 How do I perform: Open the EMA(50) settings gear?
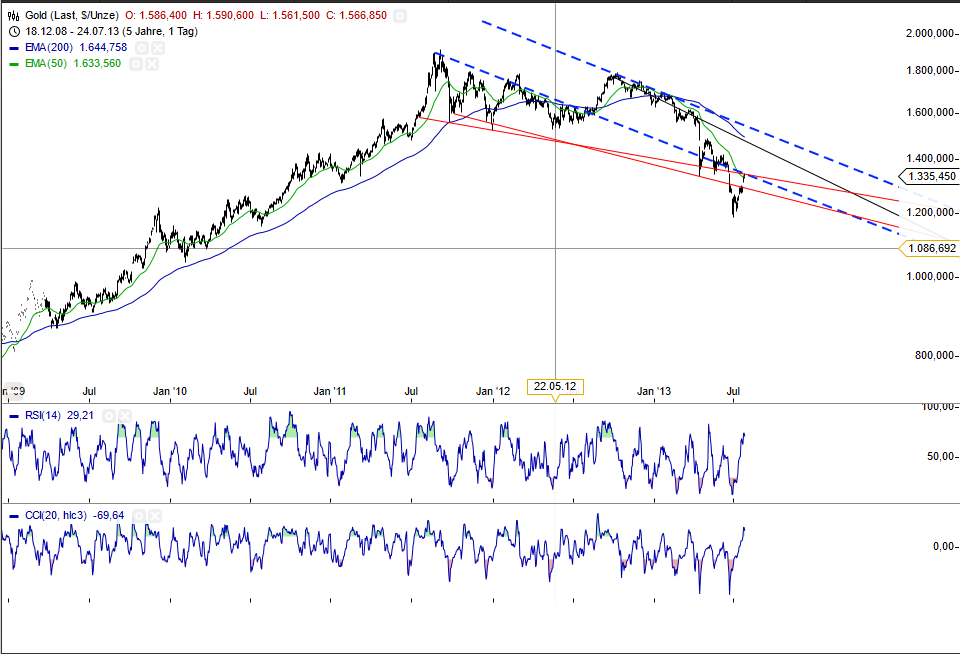click(136, 63)
